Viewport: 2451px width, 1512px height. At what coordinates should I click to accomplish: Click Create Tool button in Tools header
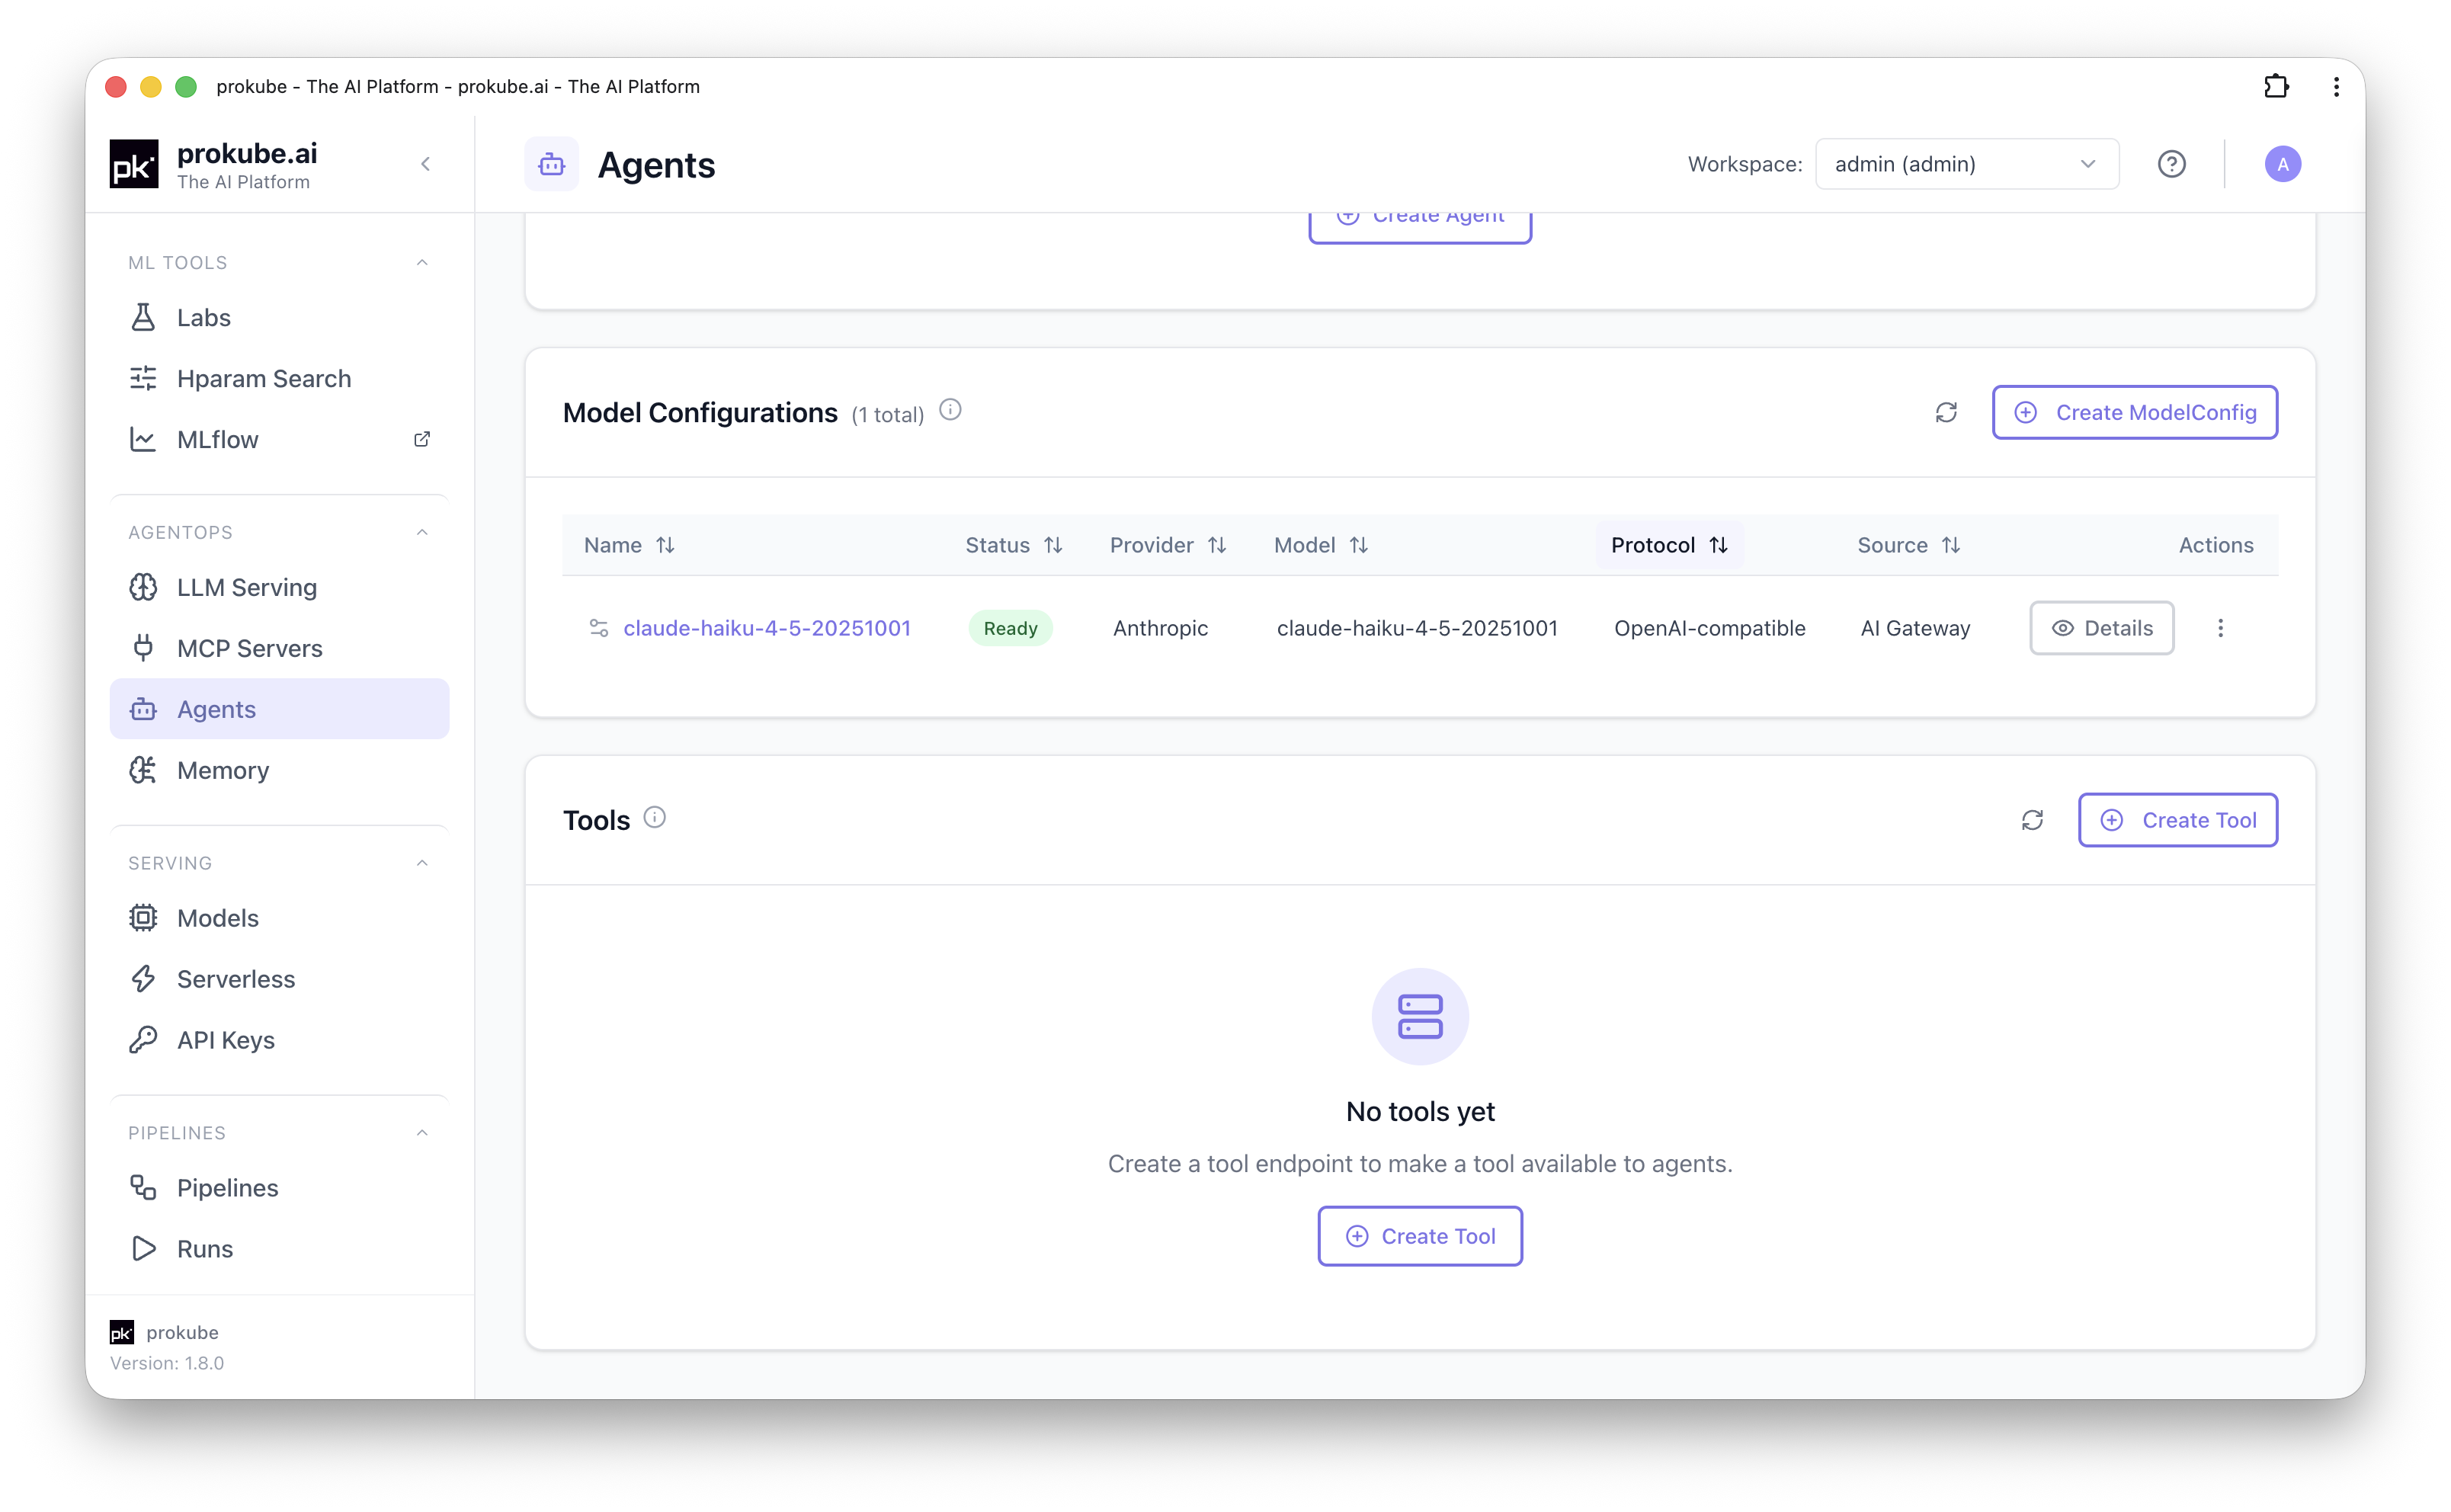[x=2177, y=820]
